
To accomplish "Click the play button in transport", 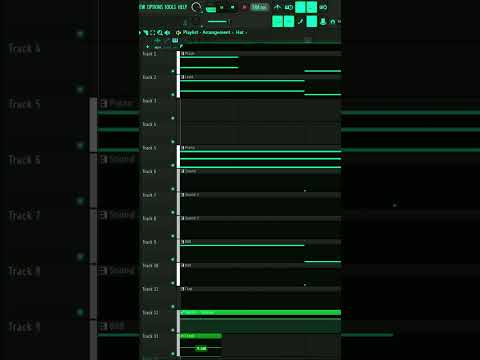I will 222,7.
